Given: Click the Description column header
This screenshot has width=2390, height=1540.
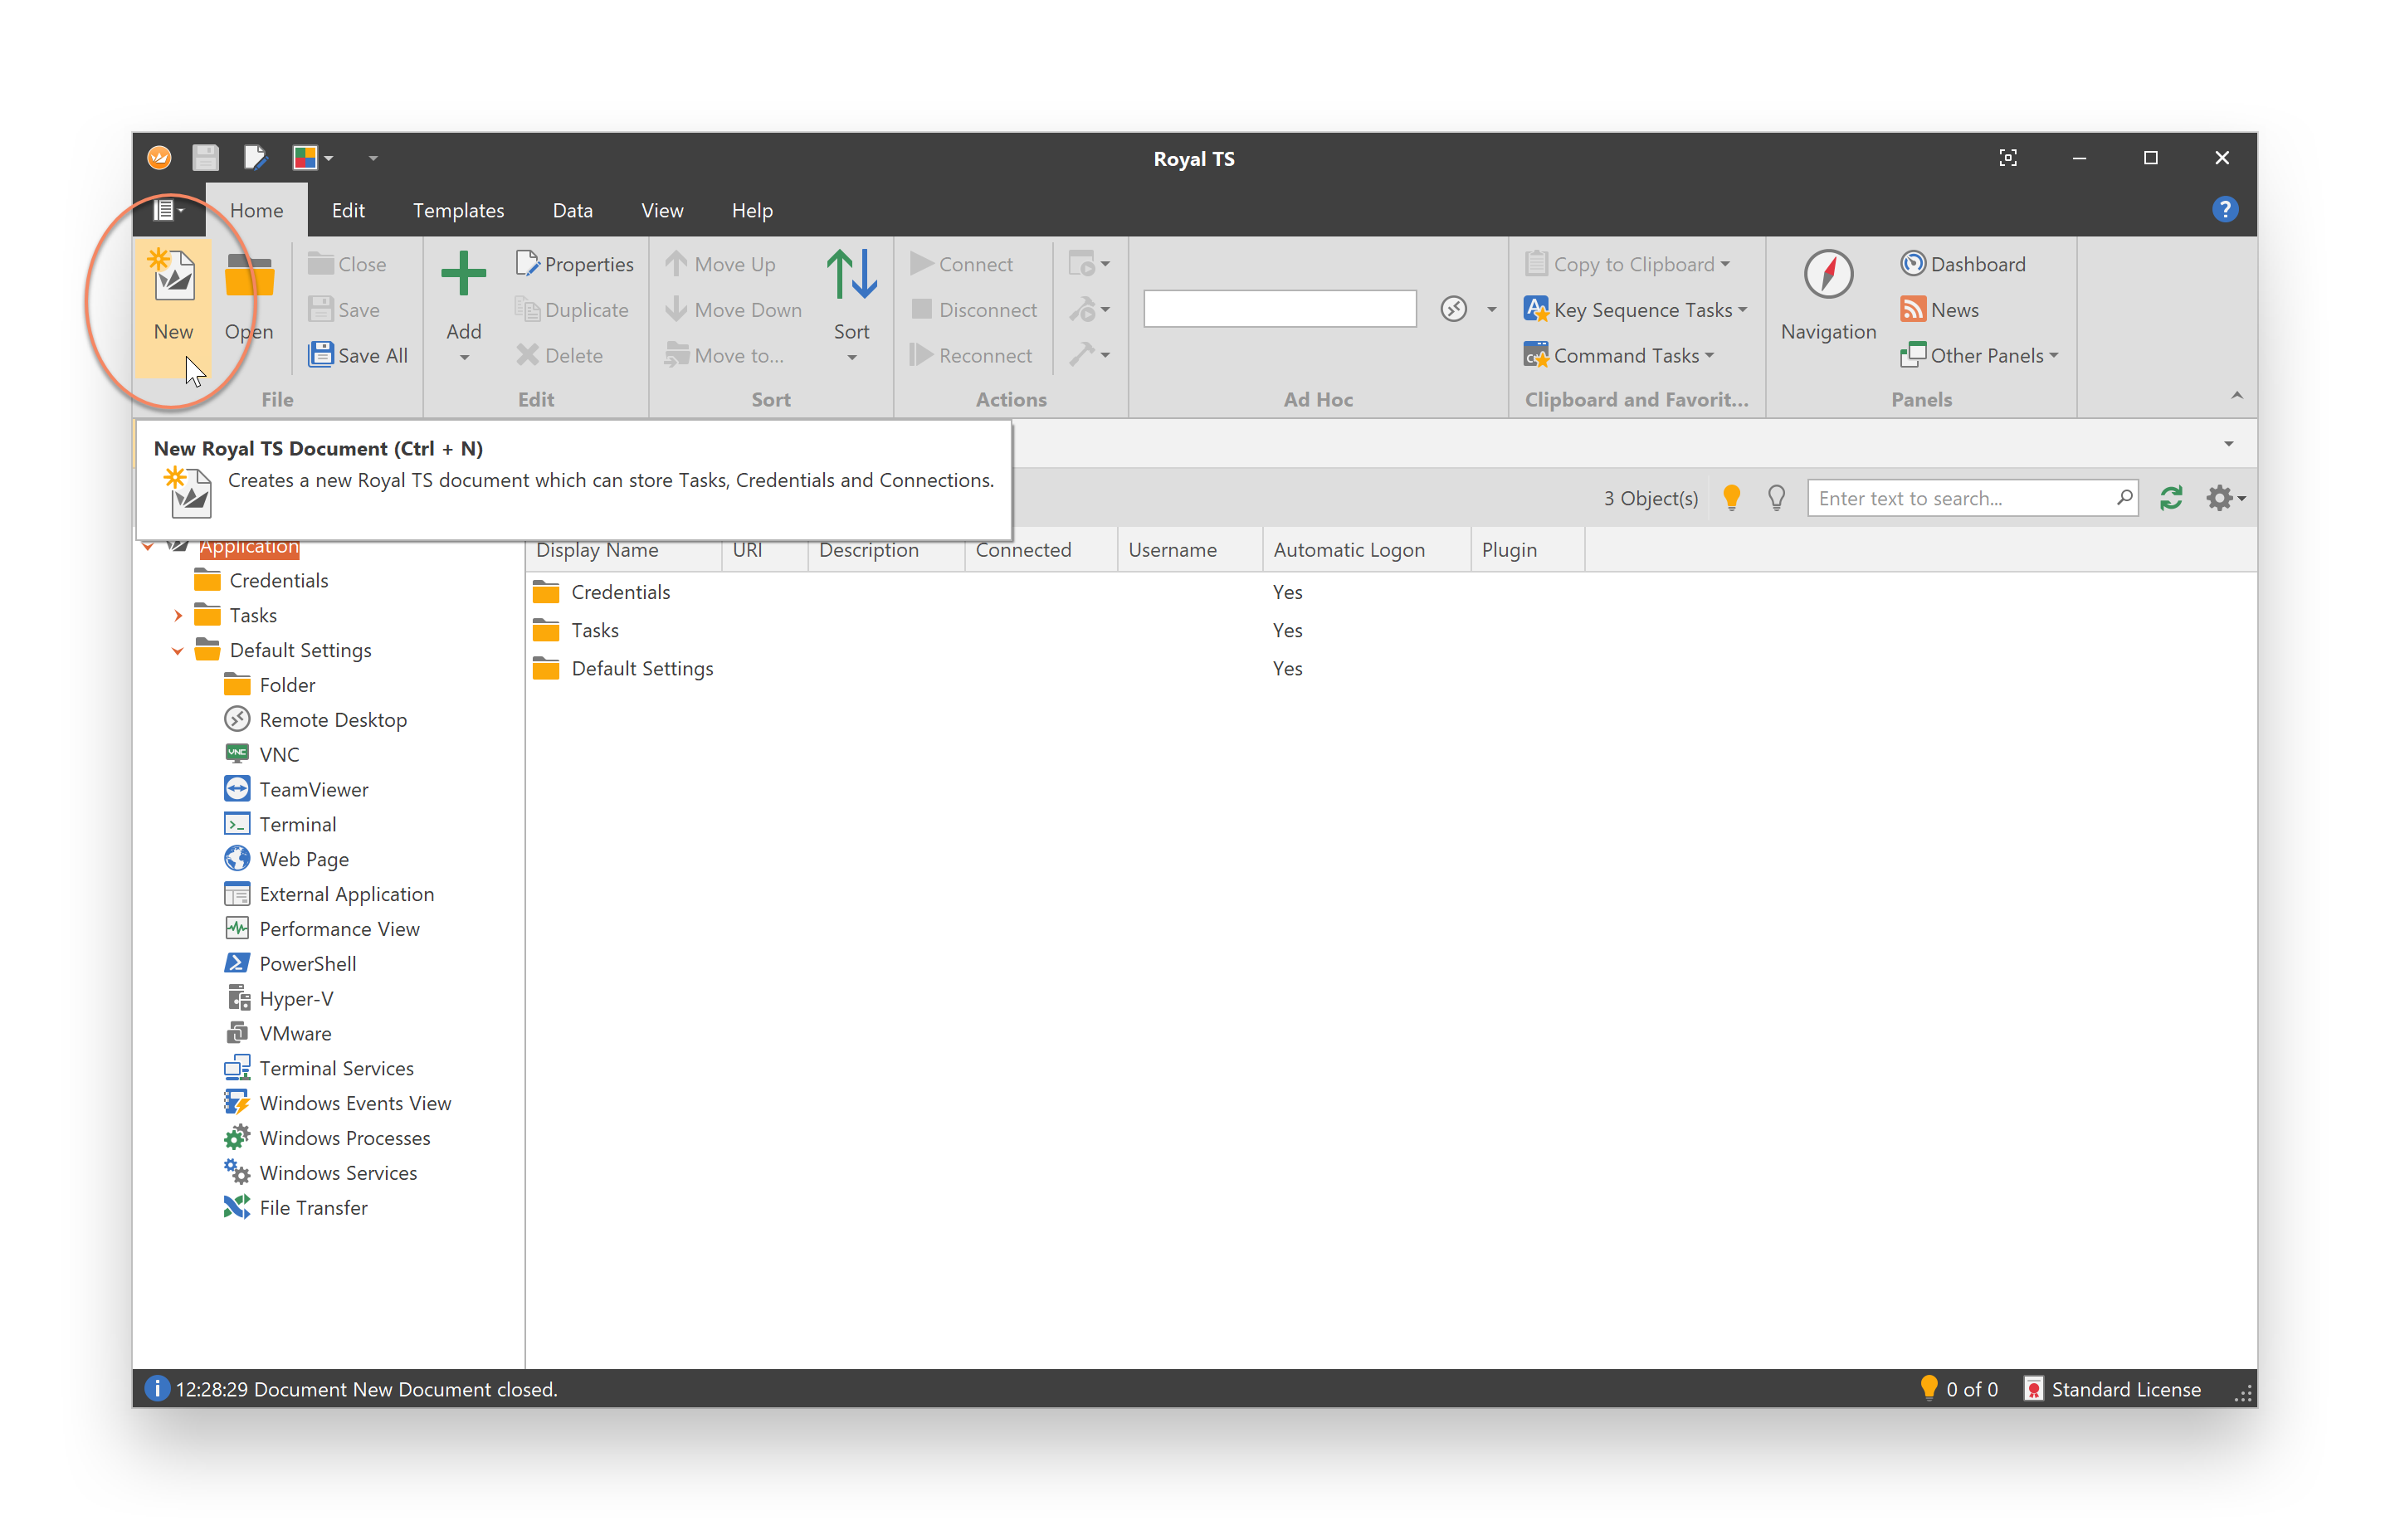Looking at the screenshot, I should tap(886, 550).
